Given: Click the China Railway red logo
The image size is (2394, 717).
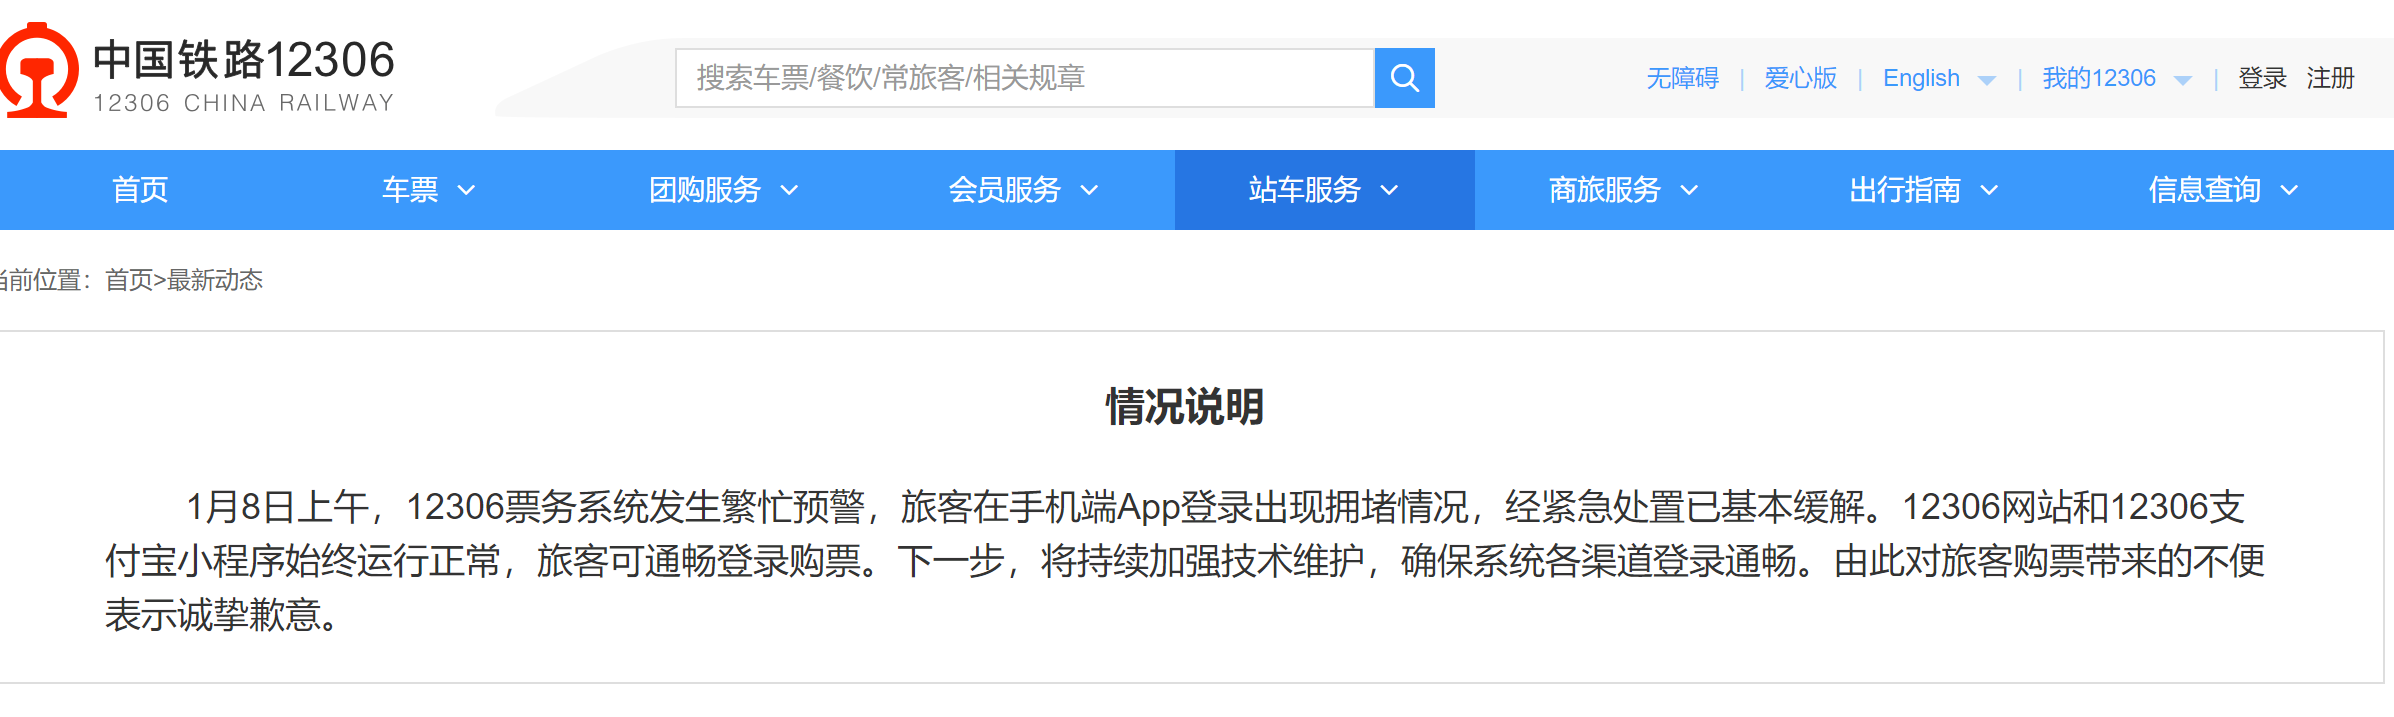Looking at the screenshot, I should click(38, 70).
